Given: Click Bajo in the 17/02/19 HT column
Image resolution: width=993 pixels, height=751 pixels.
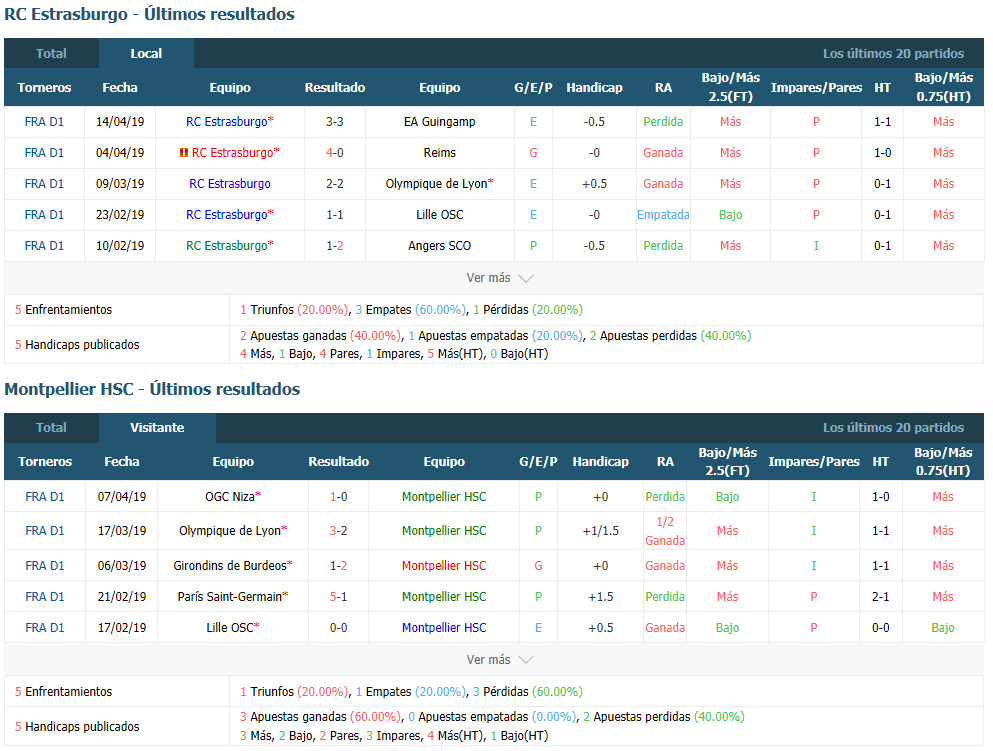Looking at the screenshot, I should (x=943, y=628).
